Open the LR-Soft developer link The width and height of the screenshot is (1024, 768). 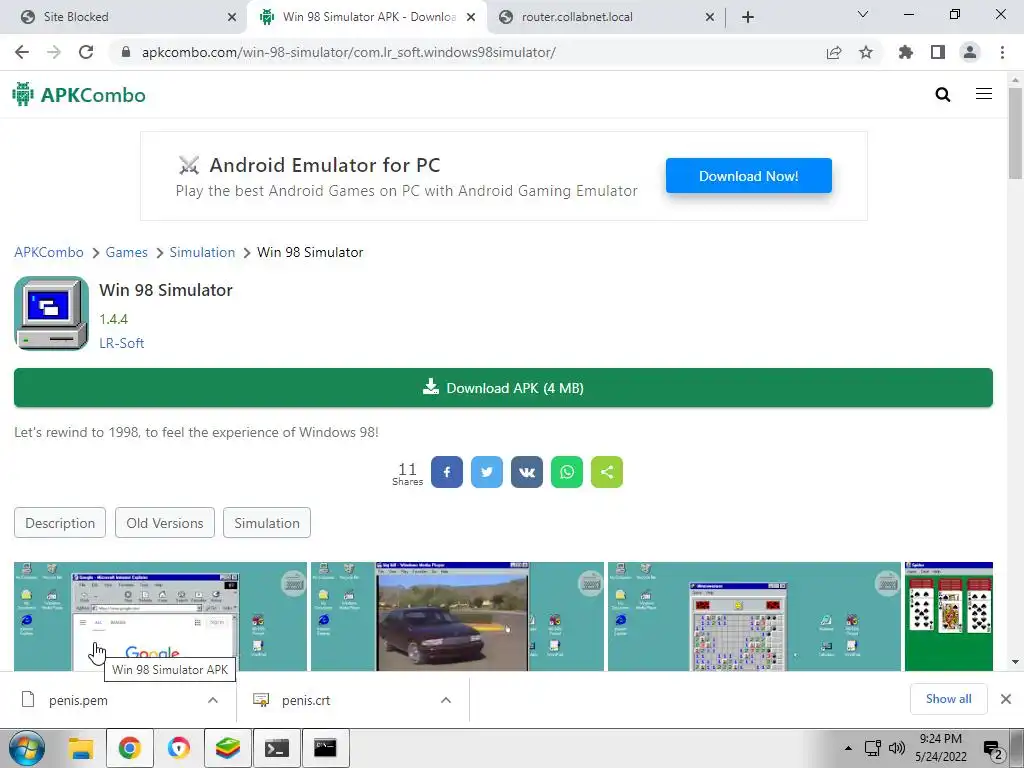[x=121, y=343]
